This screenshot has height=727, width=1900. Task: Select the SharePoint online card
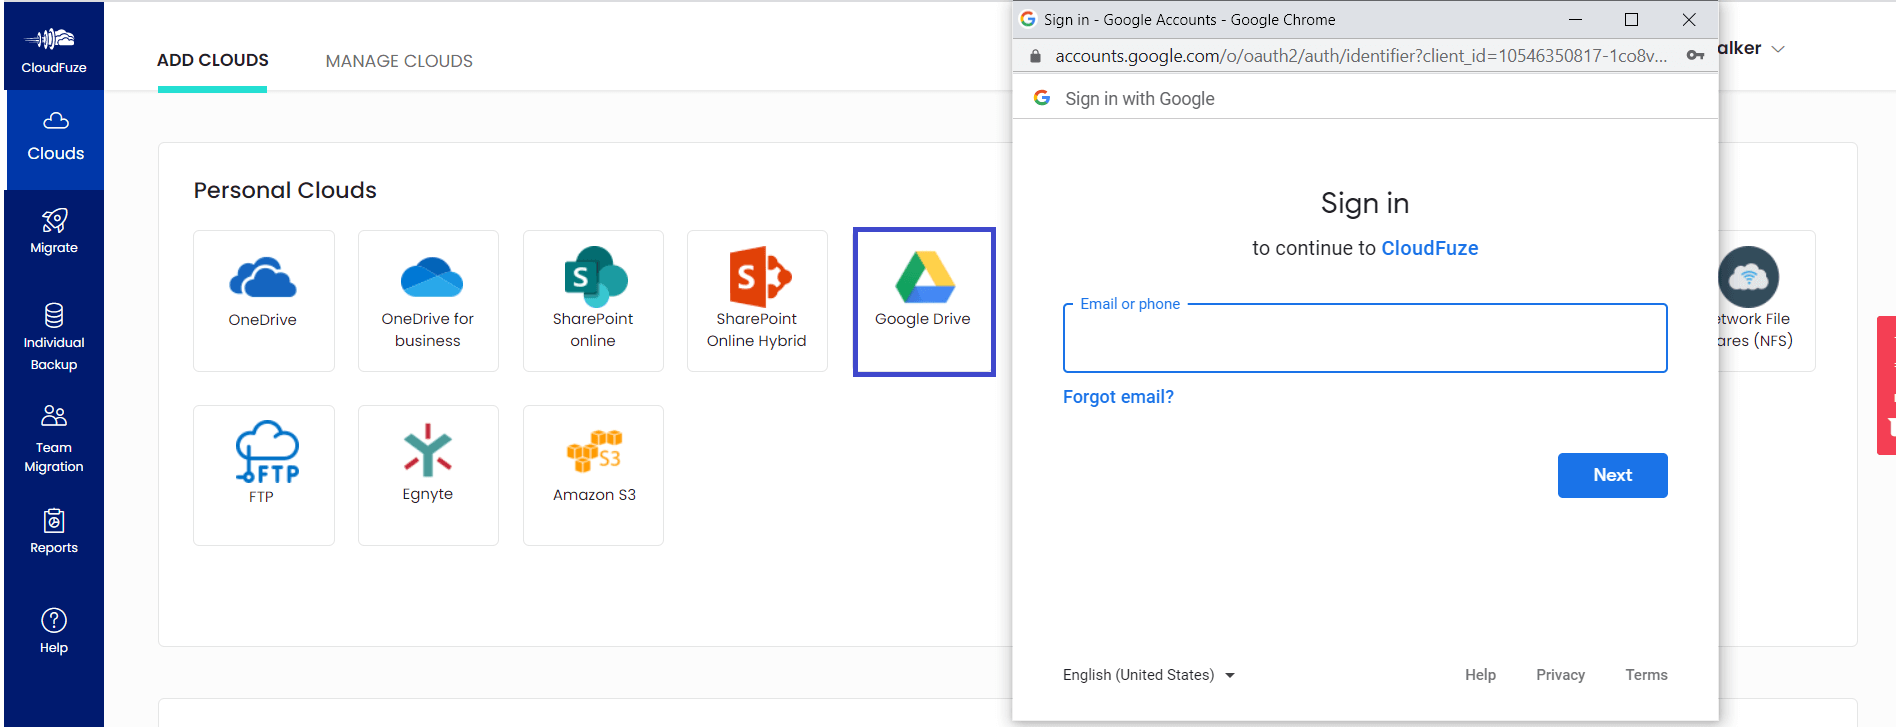pyautogui.click(x=593, y=301)
